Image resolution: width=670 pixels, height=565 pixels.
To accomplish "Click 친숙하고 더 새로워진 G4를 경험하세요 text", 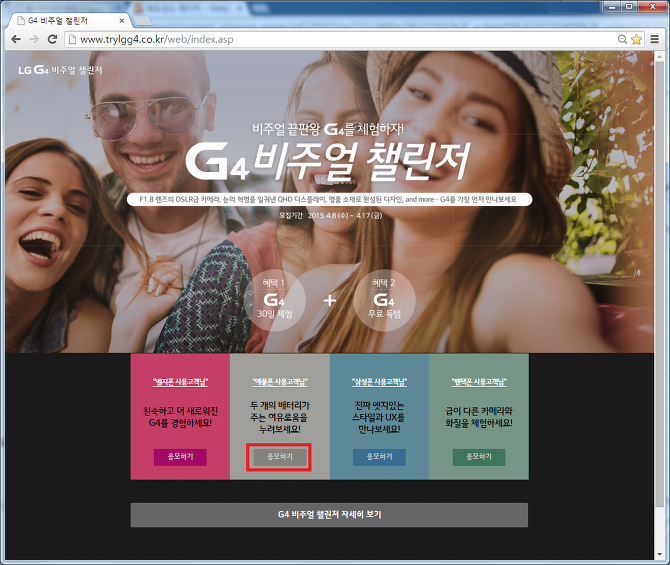I will pyautogui.click(x=180, y=417).
